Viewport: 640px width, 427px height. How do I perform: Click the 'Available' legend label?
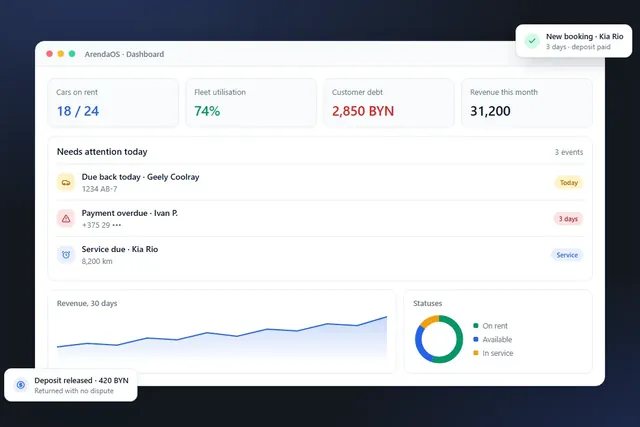click(x=497, y=340)
